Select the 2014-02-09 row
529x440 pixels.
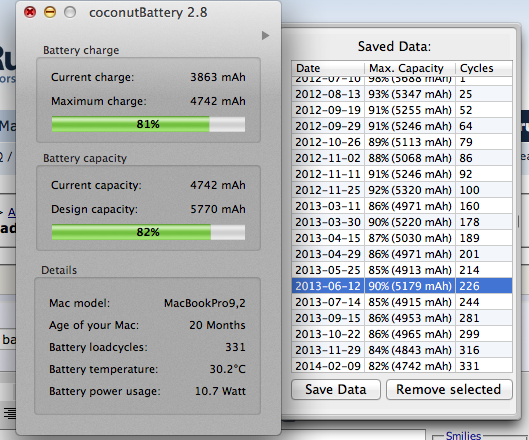(x=402, y=366)
